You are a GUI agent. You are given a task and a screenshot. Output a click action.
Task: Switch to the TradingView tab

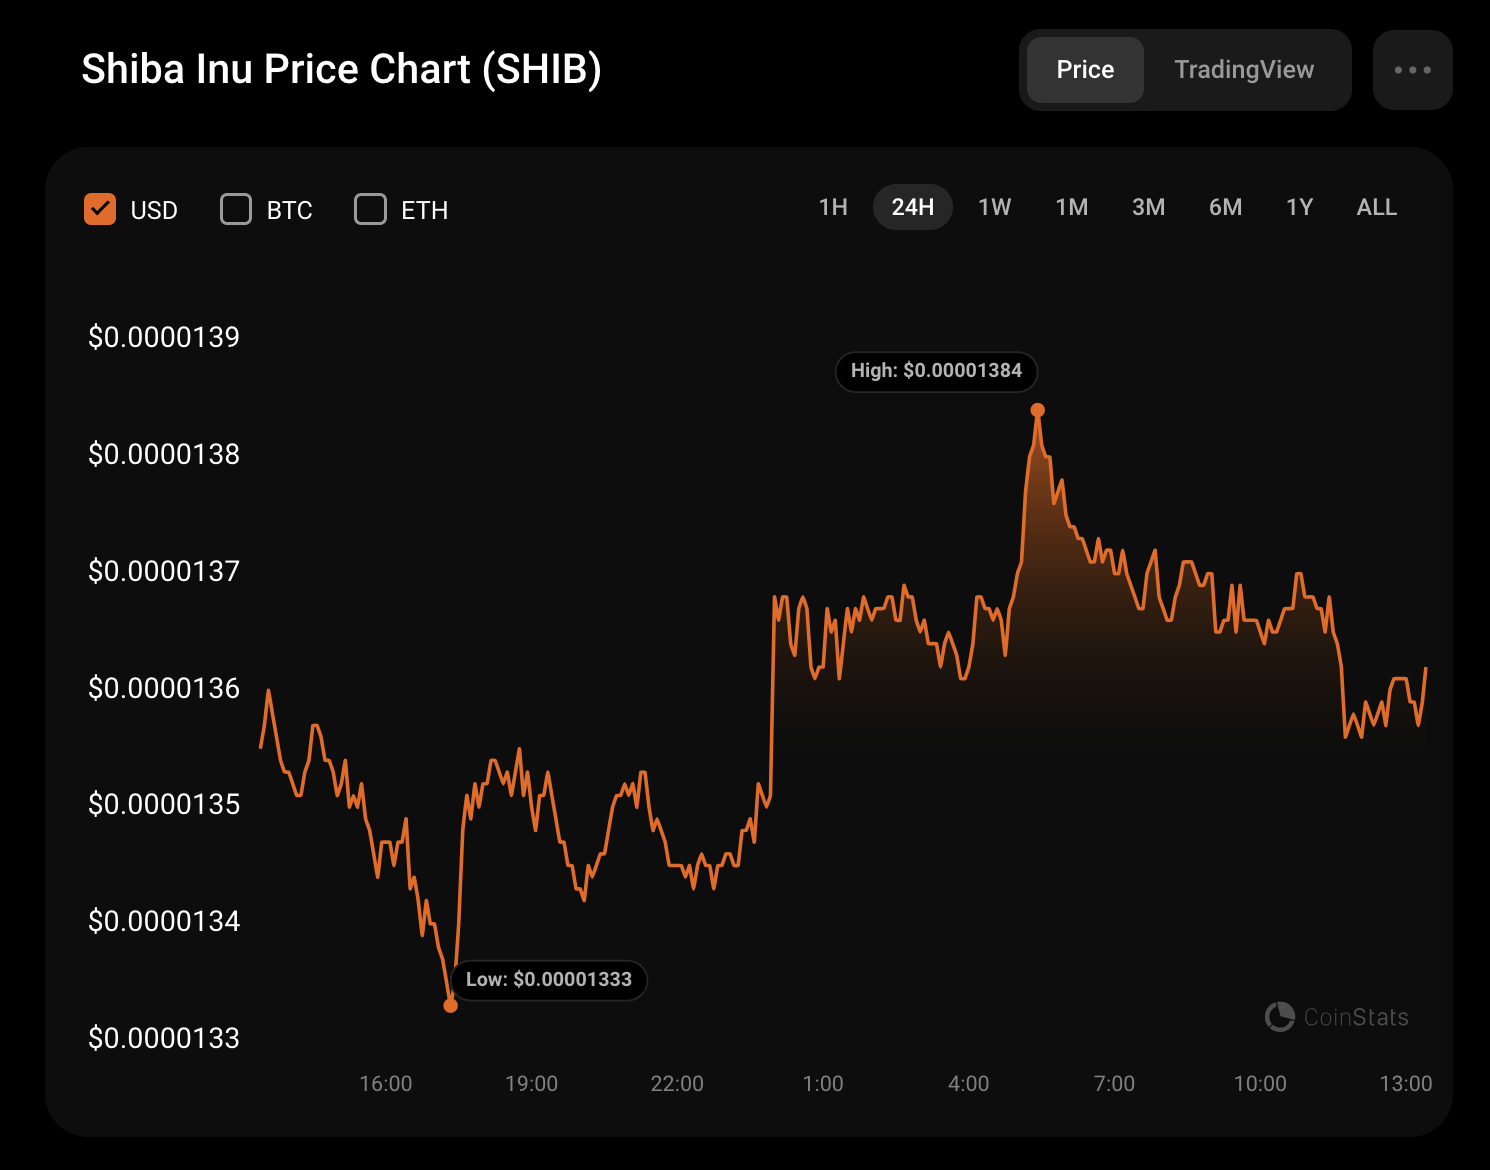(x=1244, y=70)
